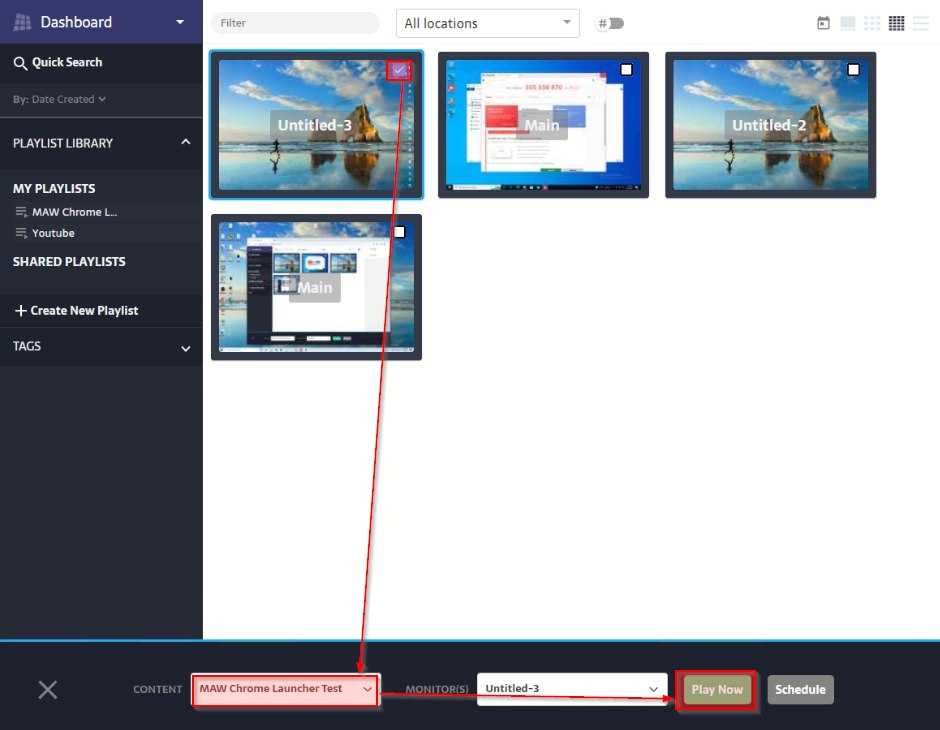Open the MAW Chrome L... playlist
This screenshot has width=940, height=730.
pyautogui.click(x=74, y=212)
